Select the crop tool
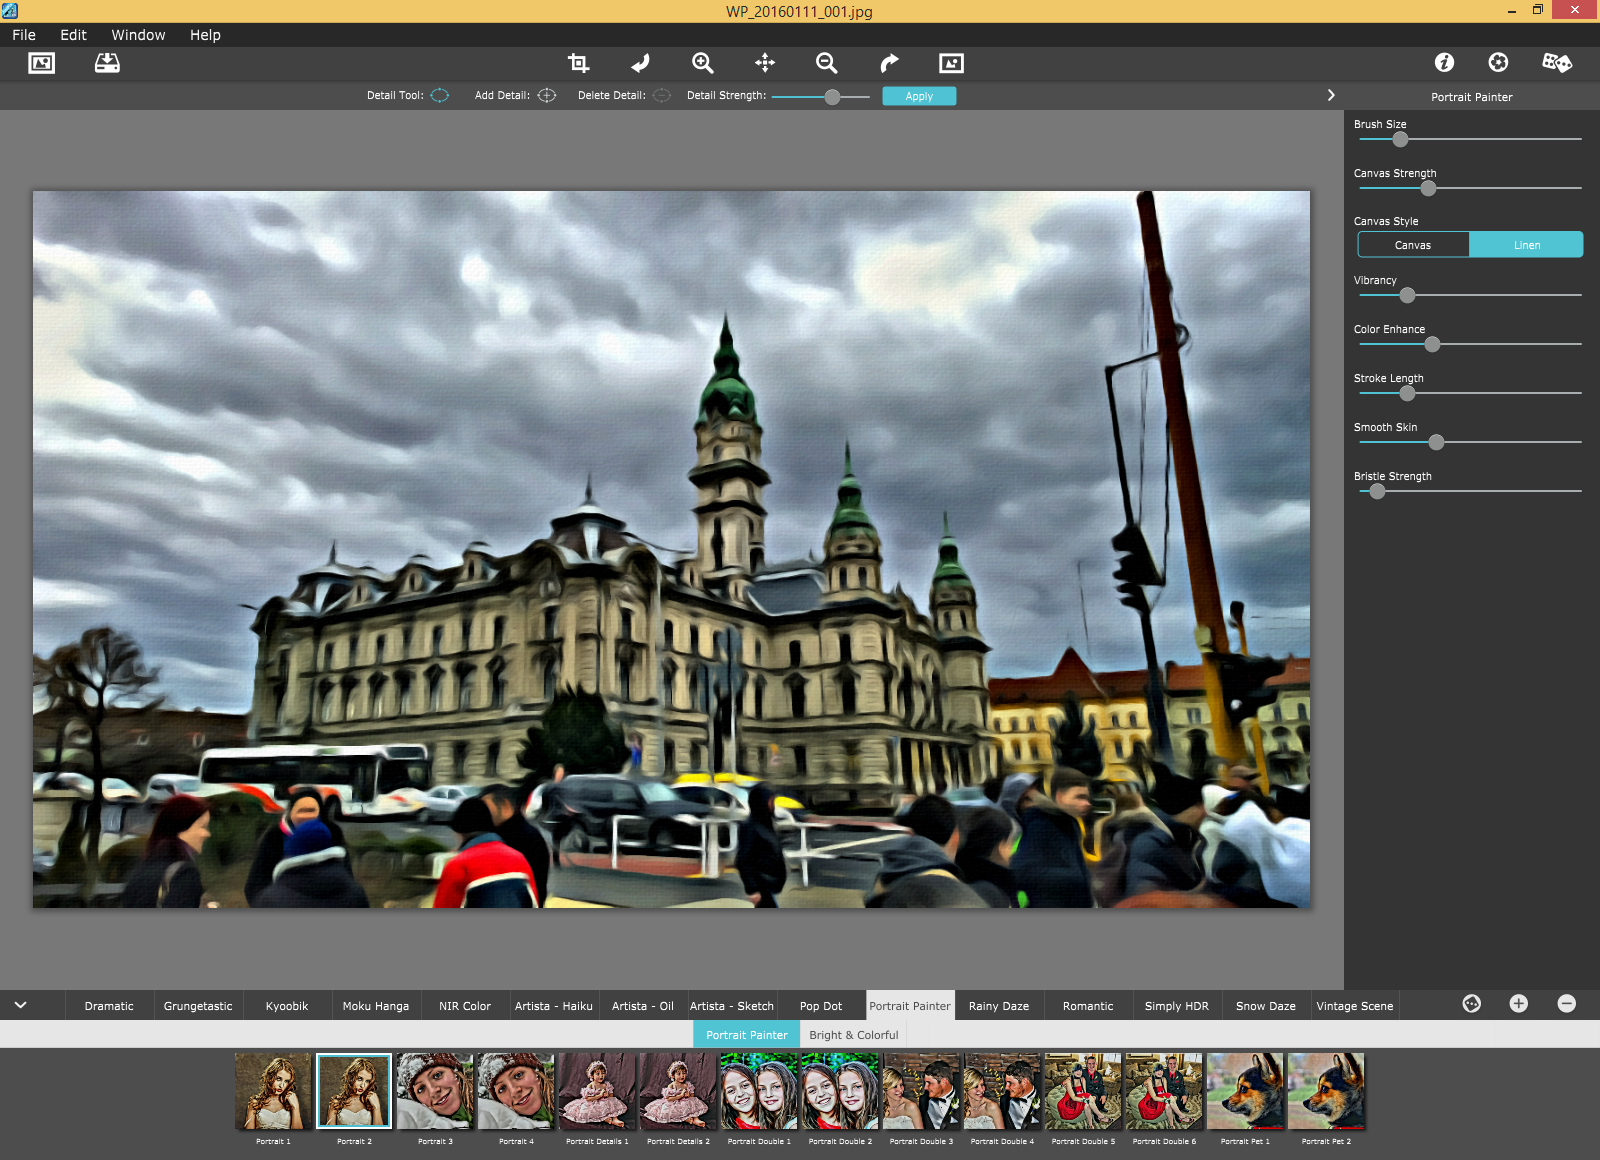The height and width of the screenshot is (1160, 1600). 578,63
